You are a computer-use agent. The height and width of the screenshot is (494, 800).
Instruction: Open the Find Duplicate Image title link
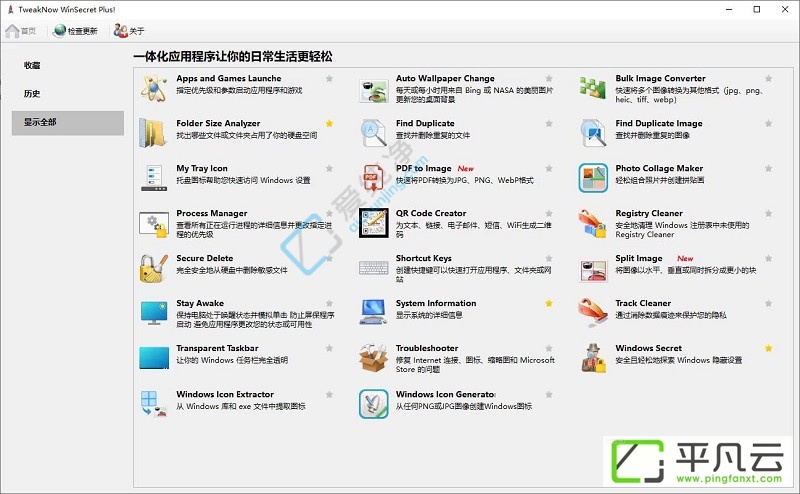659,123
